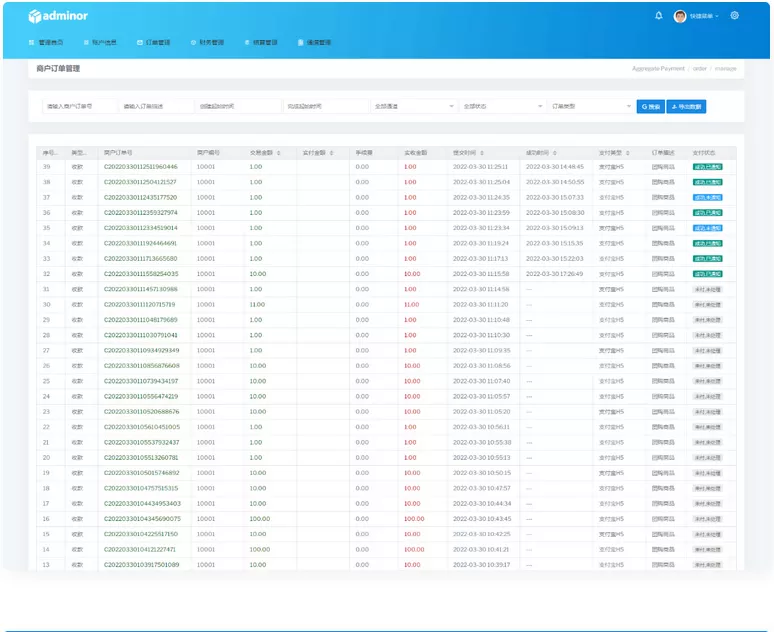Expand the 全部状态 status dropdown
The image size is (774, 632).
click(x=500, y=106)
